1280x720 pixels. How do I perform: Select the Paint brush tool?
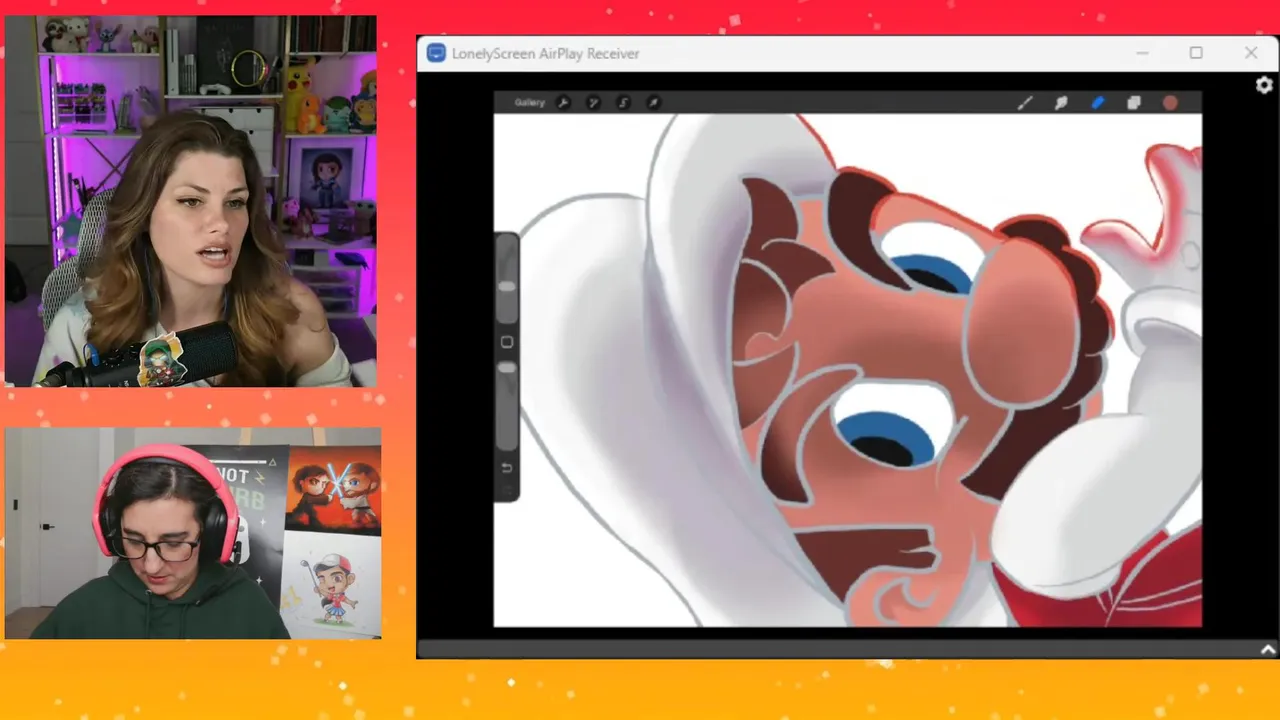click(1025, 102)
